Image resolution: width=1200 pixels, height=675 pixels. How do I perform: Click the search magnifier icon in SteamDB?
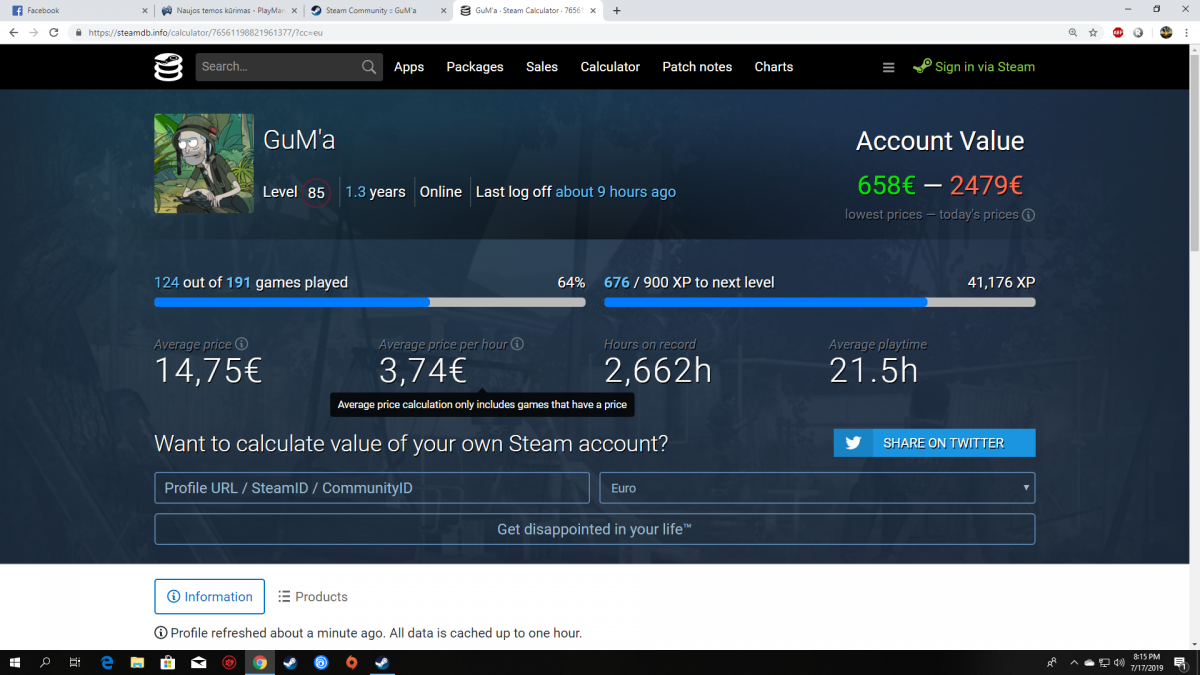click(x=370, y=67)
